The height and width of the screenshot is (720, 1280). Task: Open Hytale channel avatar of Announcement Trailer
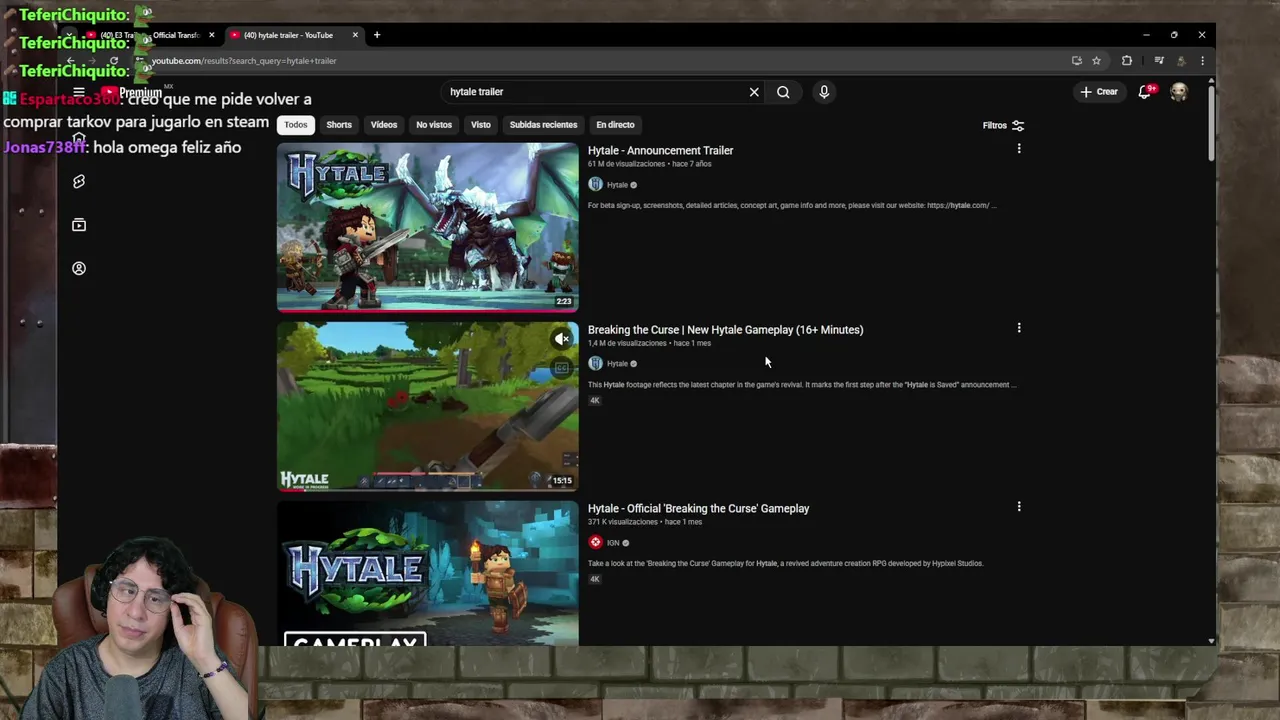point(595,185)
